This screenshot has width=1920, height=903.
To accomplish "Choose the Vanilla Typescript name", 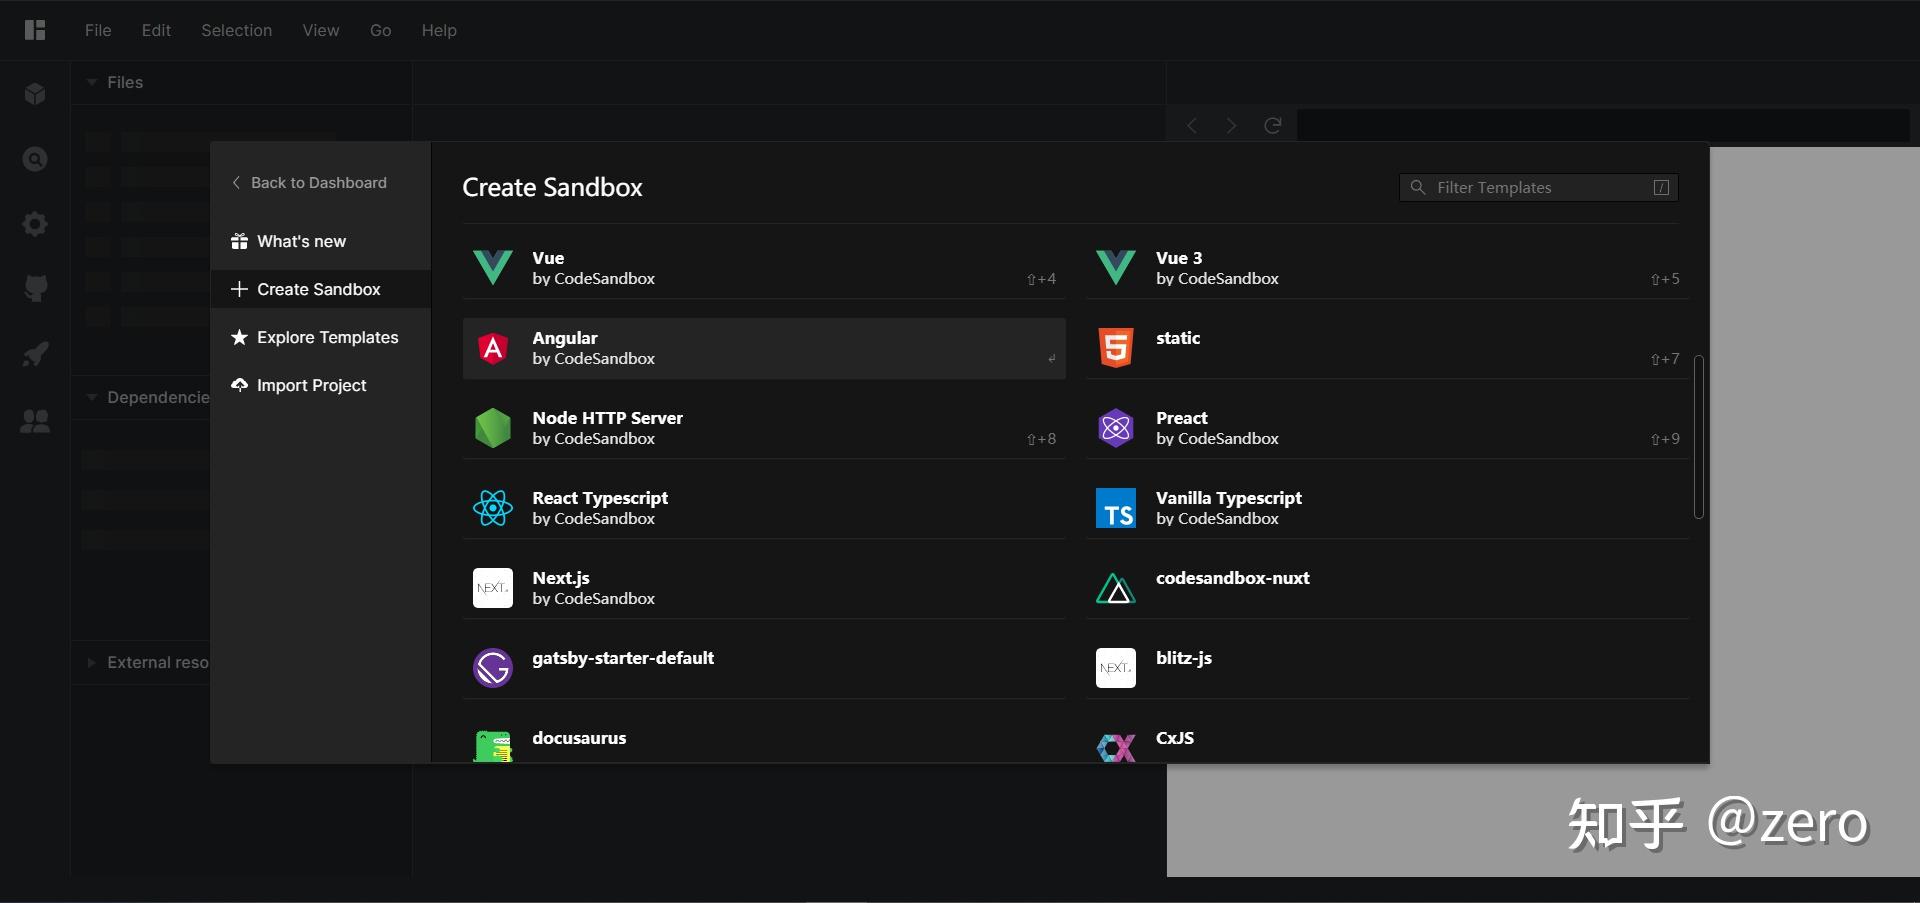I will (1229, 498).
